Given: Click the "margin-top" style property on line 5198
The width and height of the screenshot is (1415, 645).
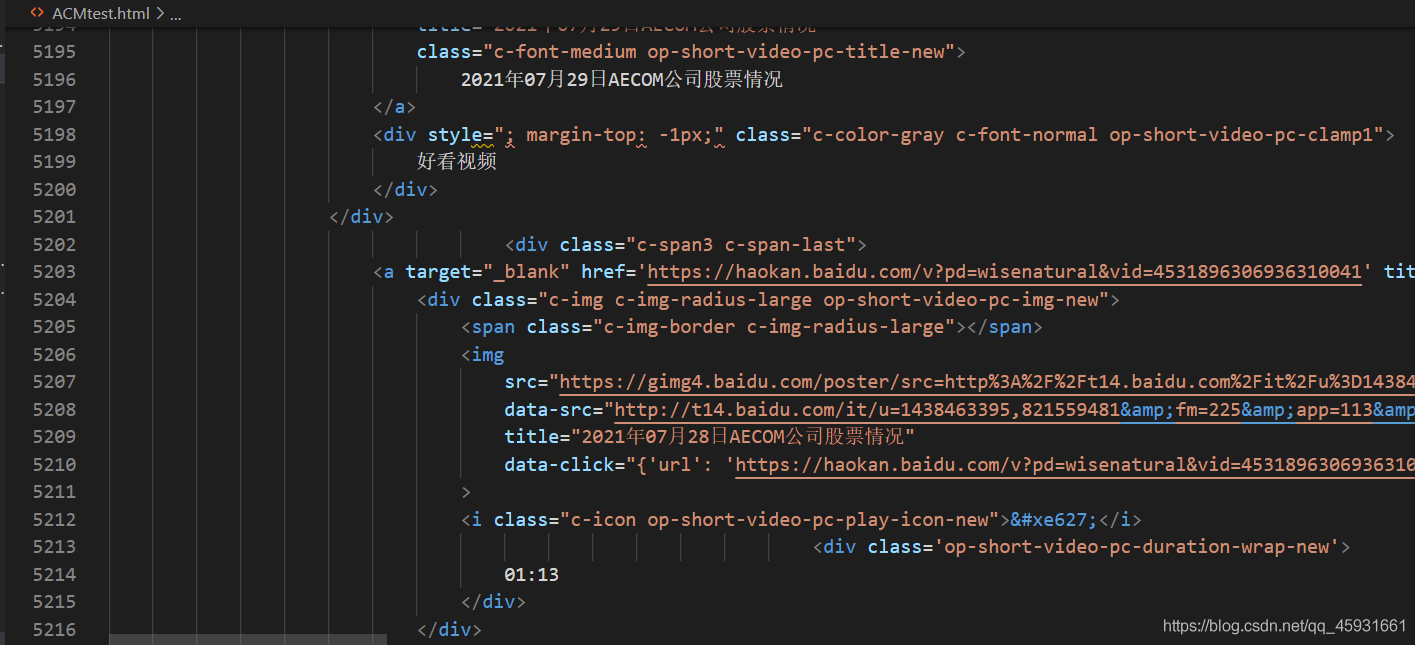Looking at the screenshot, I should pos(581,135).
